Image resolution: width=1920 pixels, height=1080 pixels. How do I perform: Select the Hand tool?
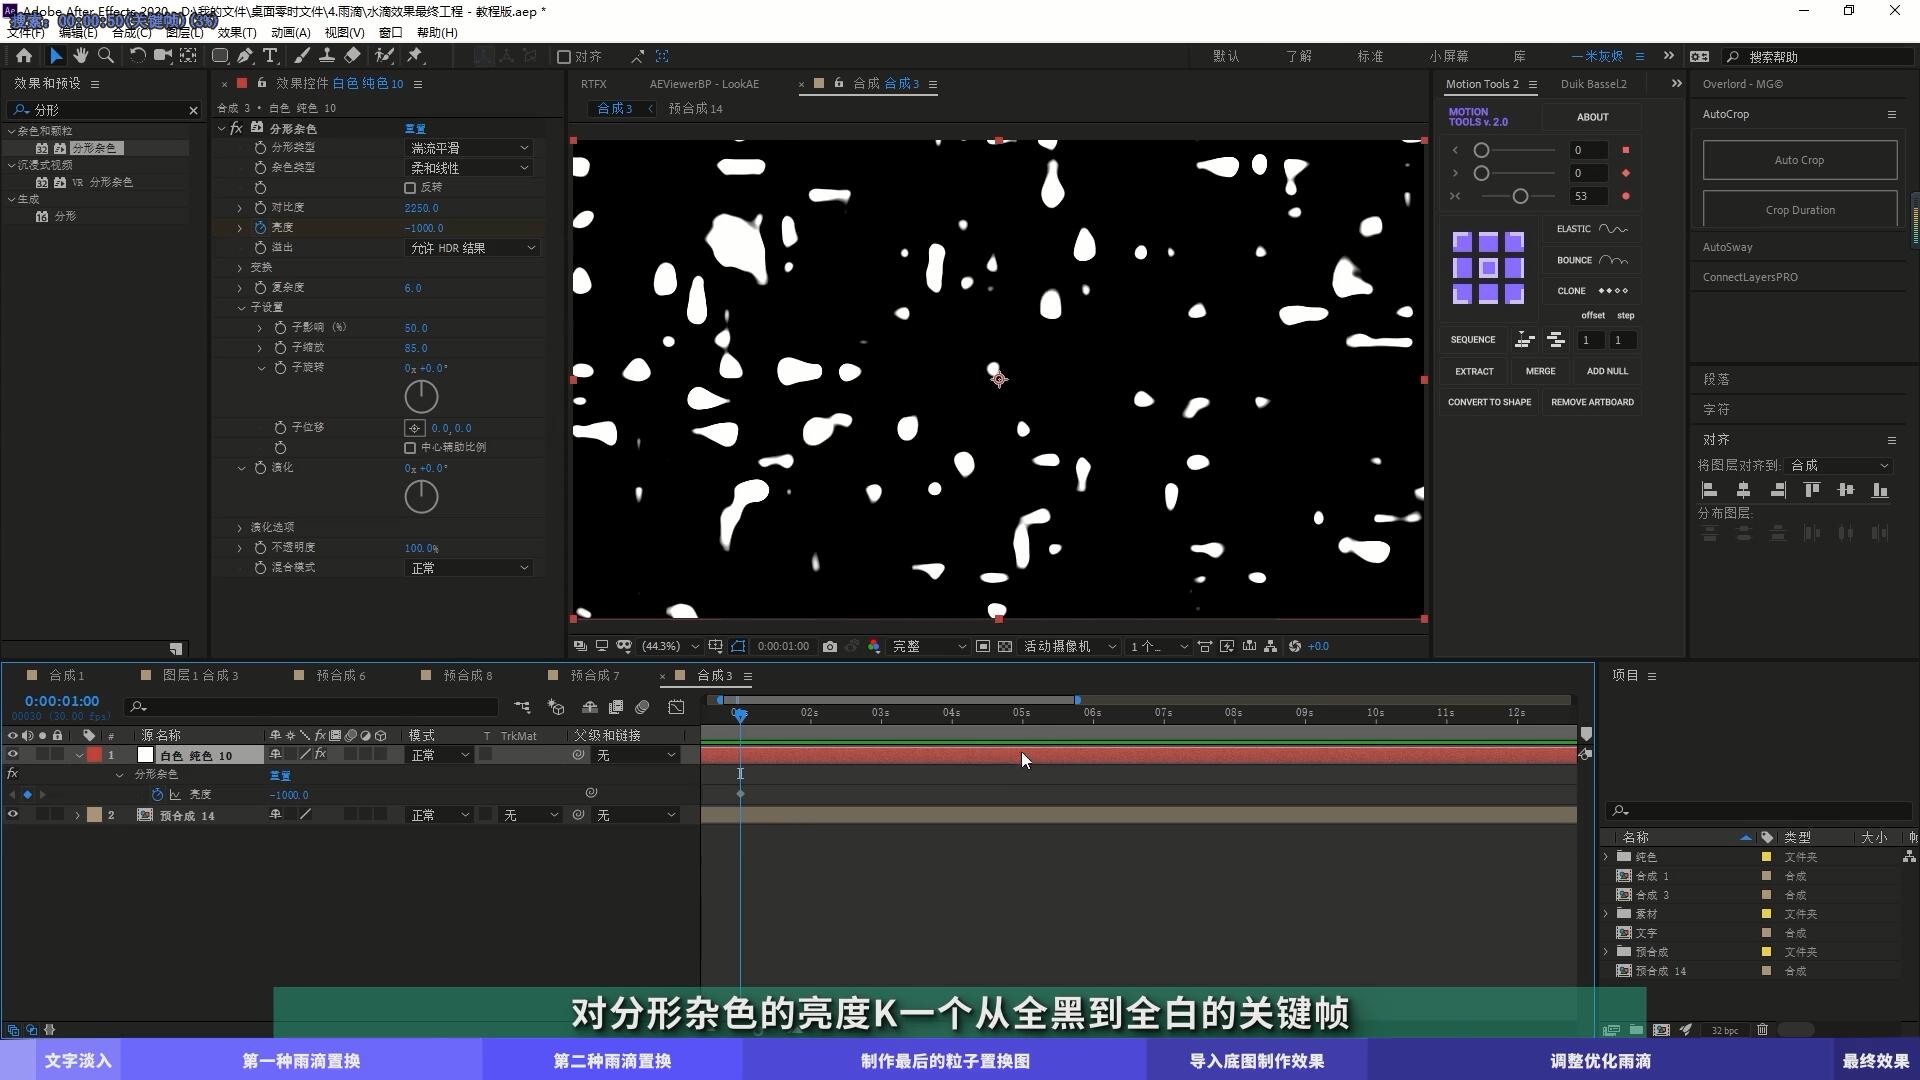(81, 56)
